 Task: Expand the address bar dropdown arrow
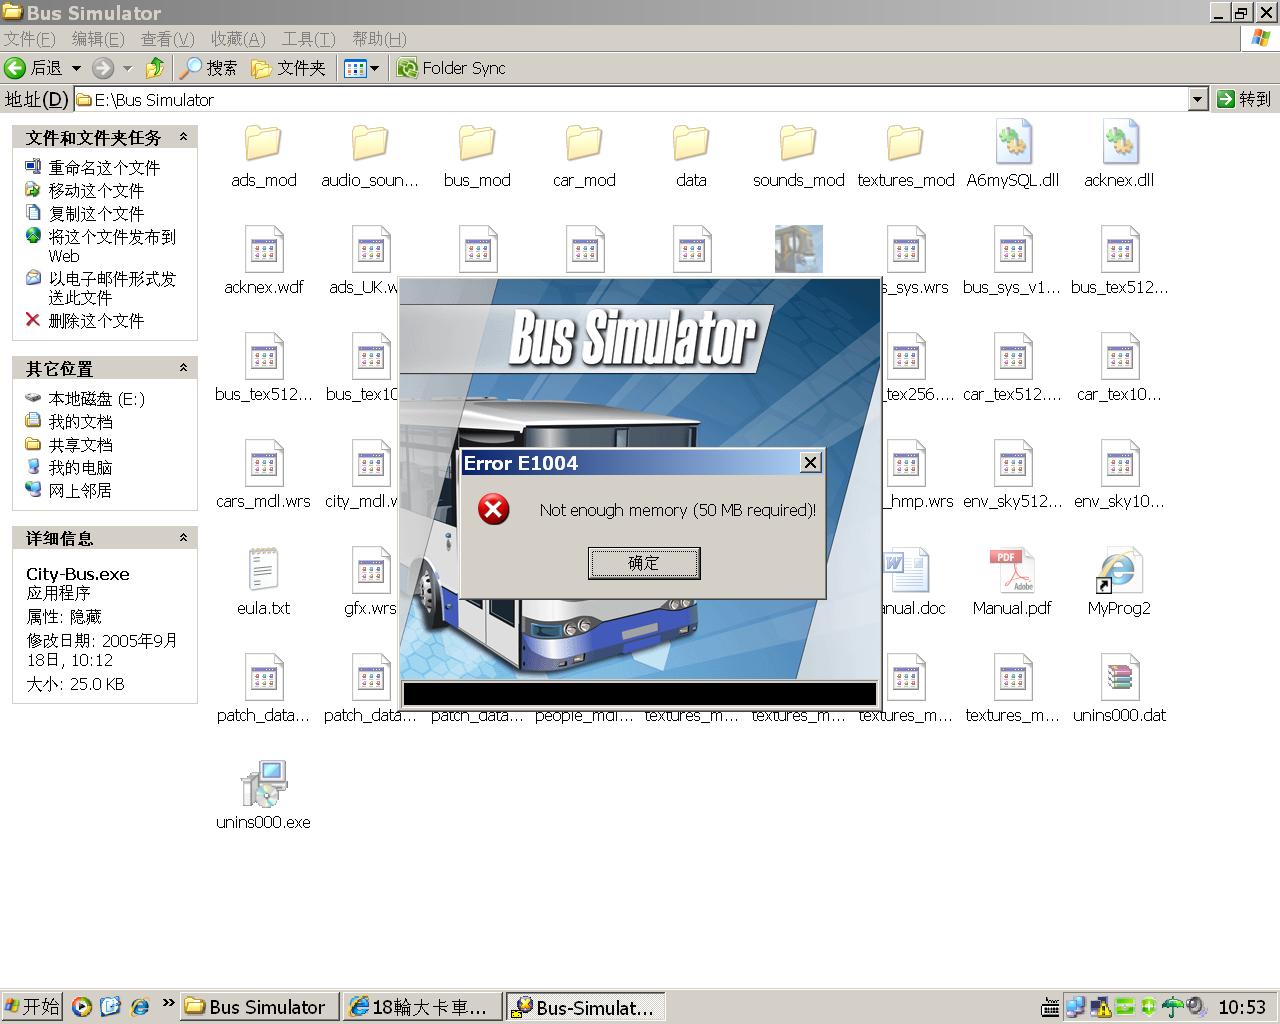(x=1197, y=99)
